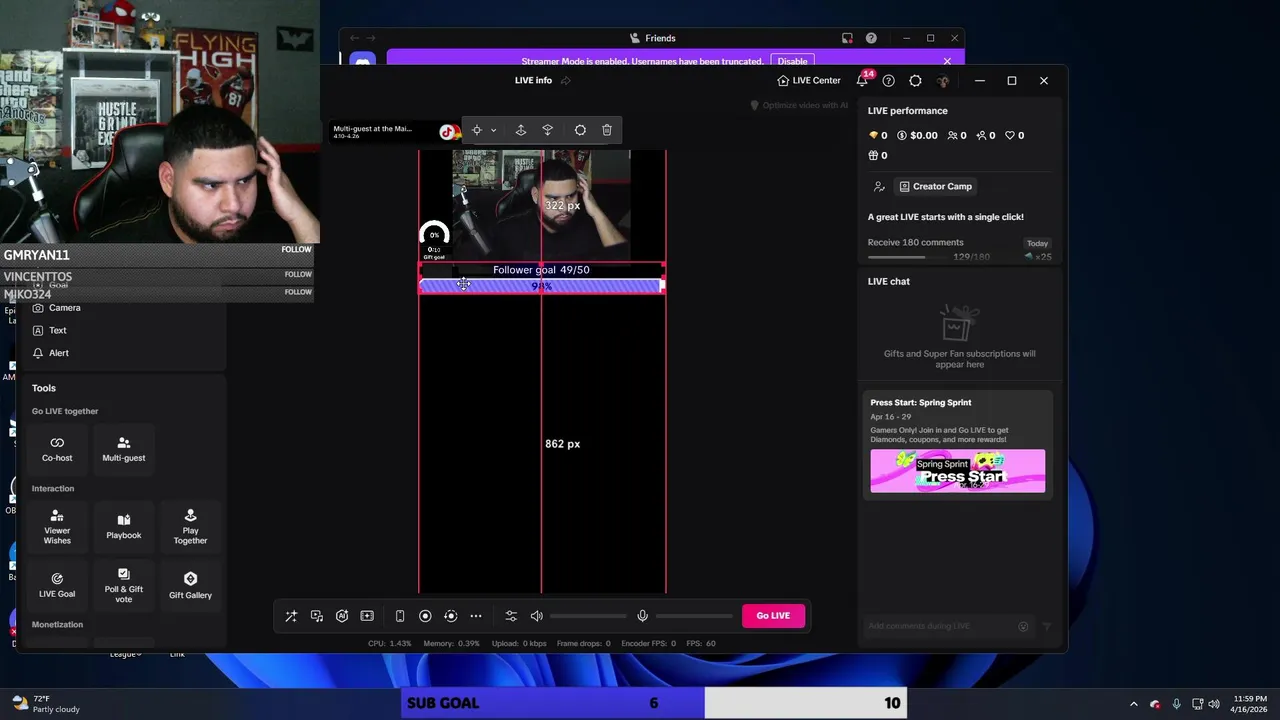Open LIVE Goal tool
This screenshot has height=720, width=1280.
pyautogui.click(x=57, y=585)
